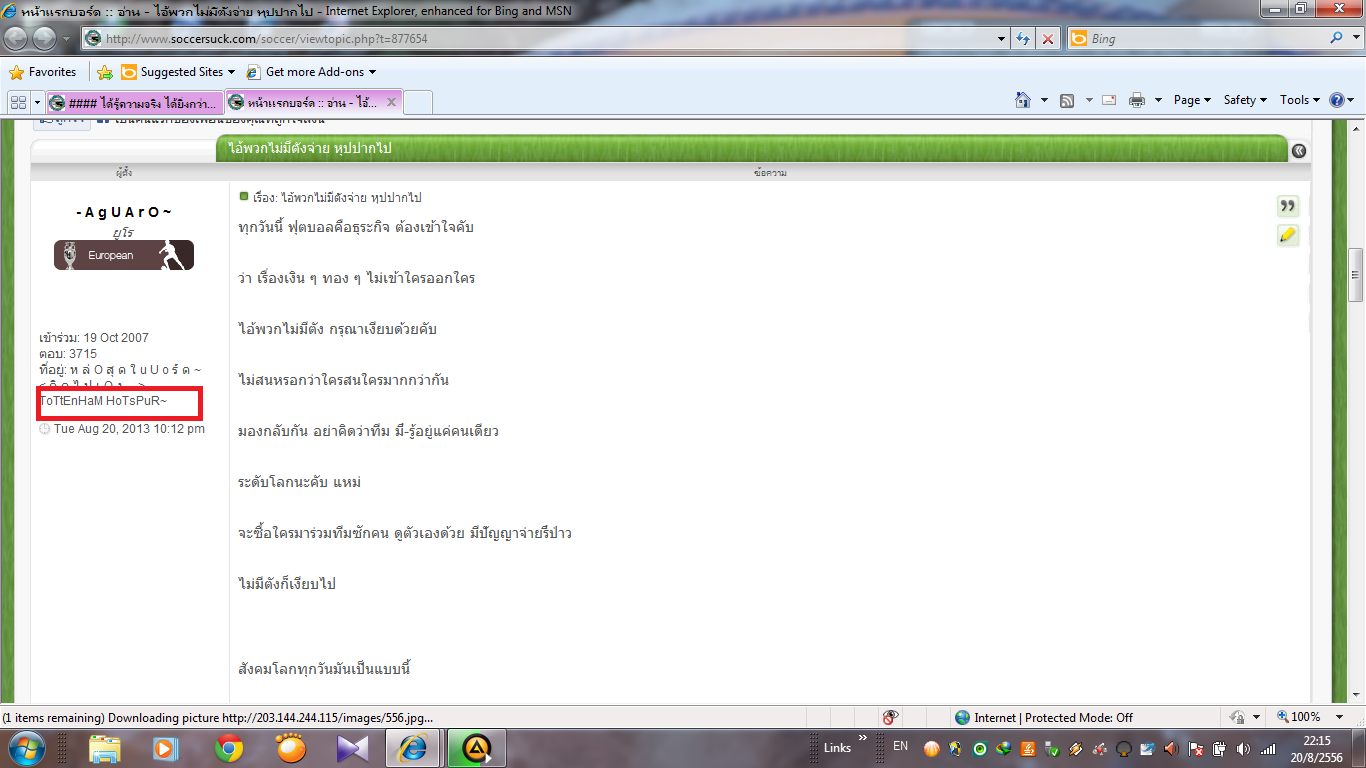Viewport: 1366px width, 768px height.
Task: Click the Refresh icon beside the address bar
Action: pos(1024,39)
